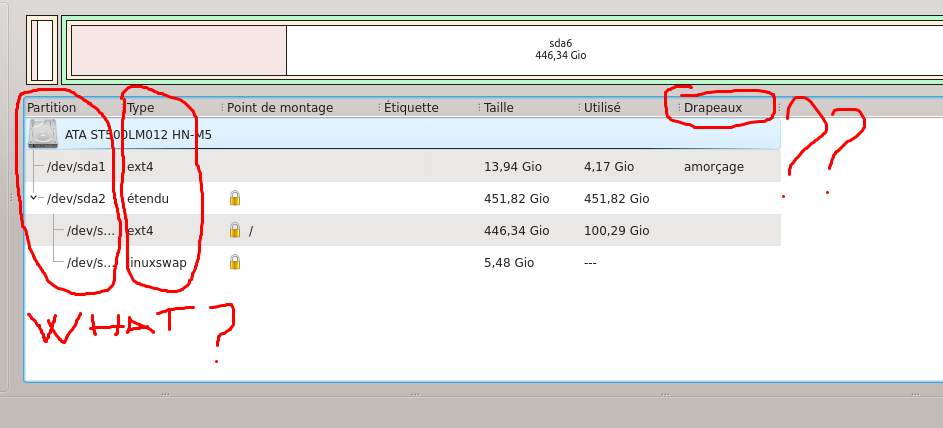Click the Point de montage column header
943x428 pixels.
coord(280,108)
